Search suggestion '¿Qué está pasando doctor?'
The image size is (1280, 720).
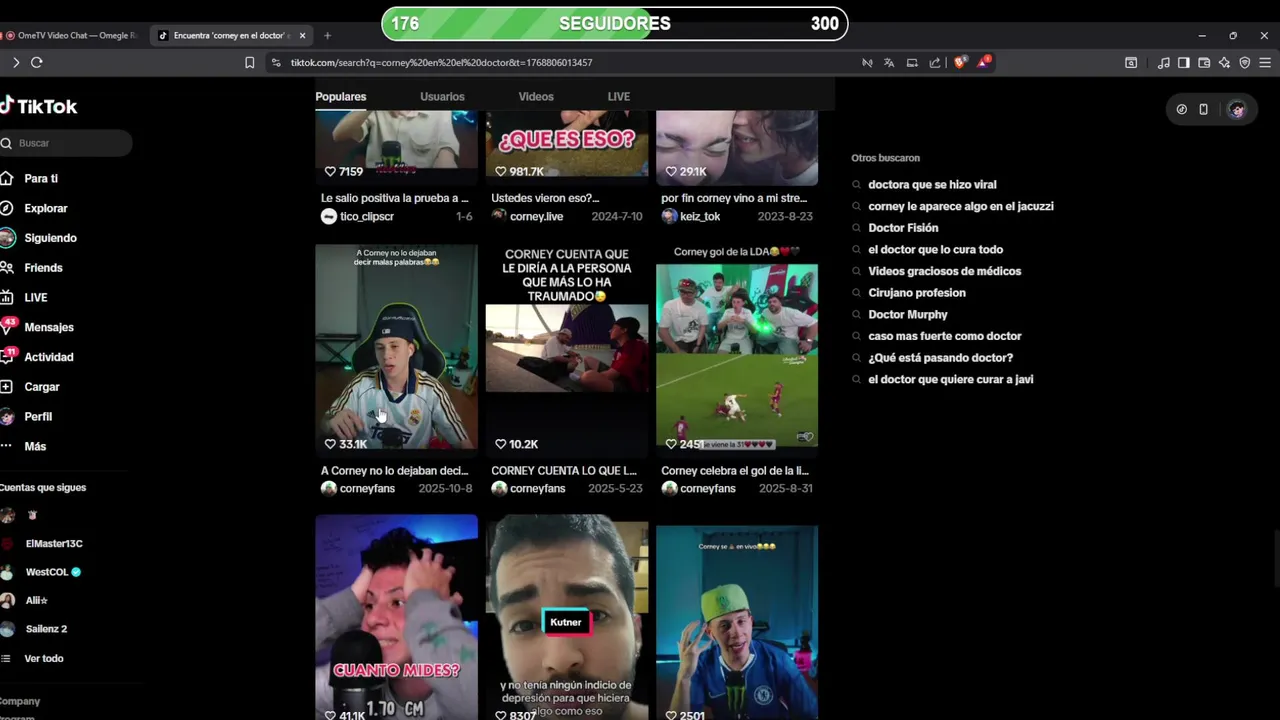[940, 358]
